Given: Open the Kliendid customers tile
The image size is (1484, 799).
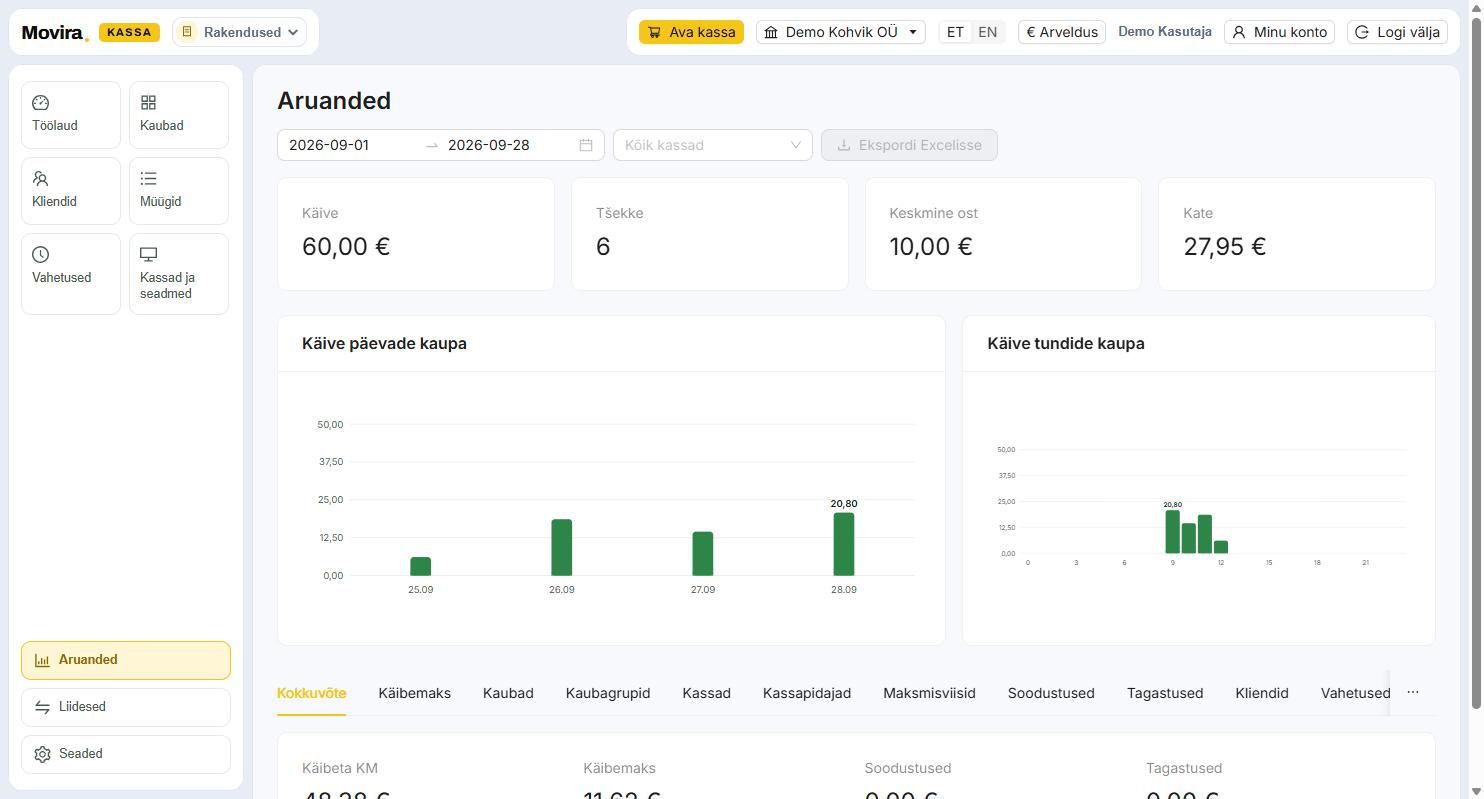Looking at the screenshot, I should 71,191.
